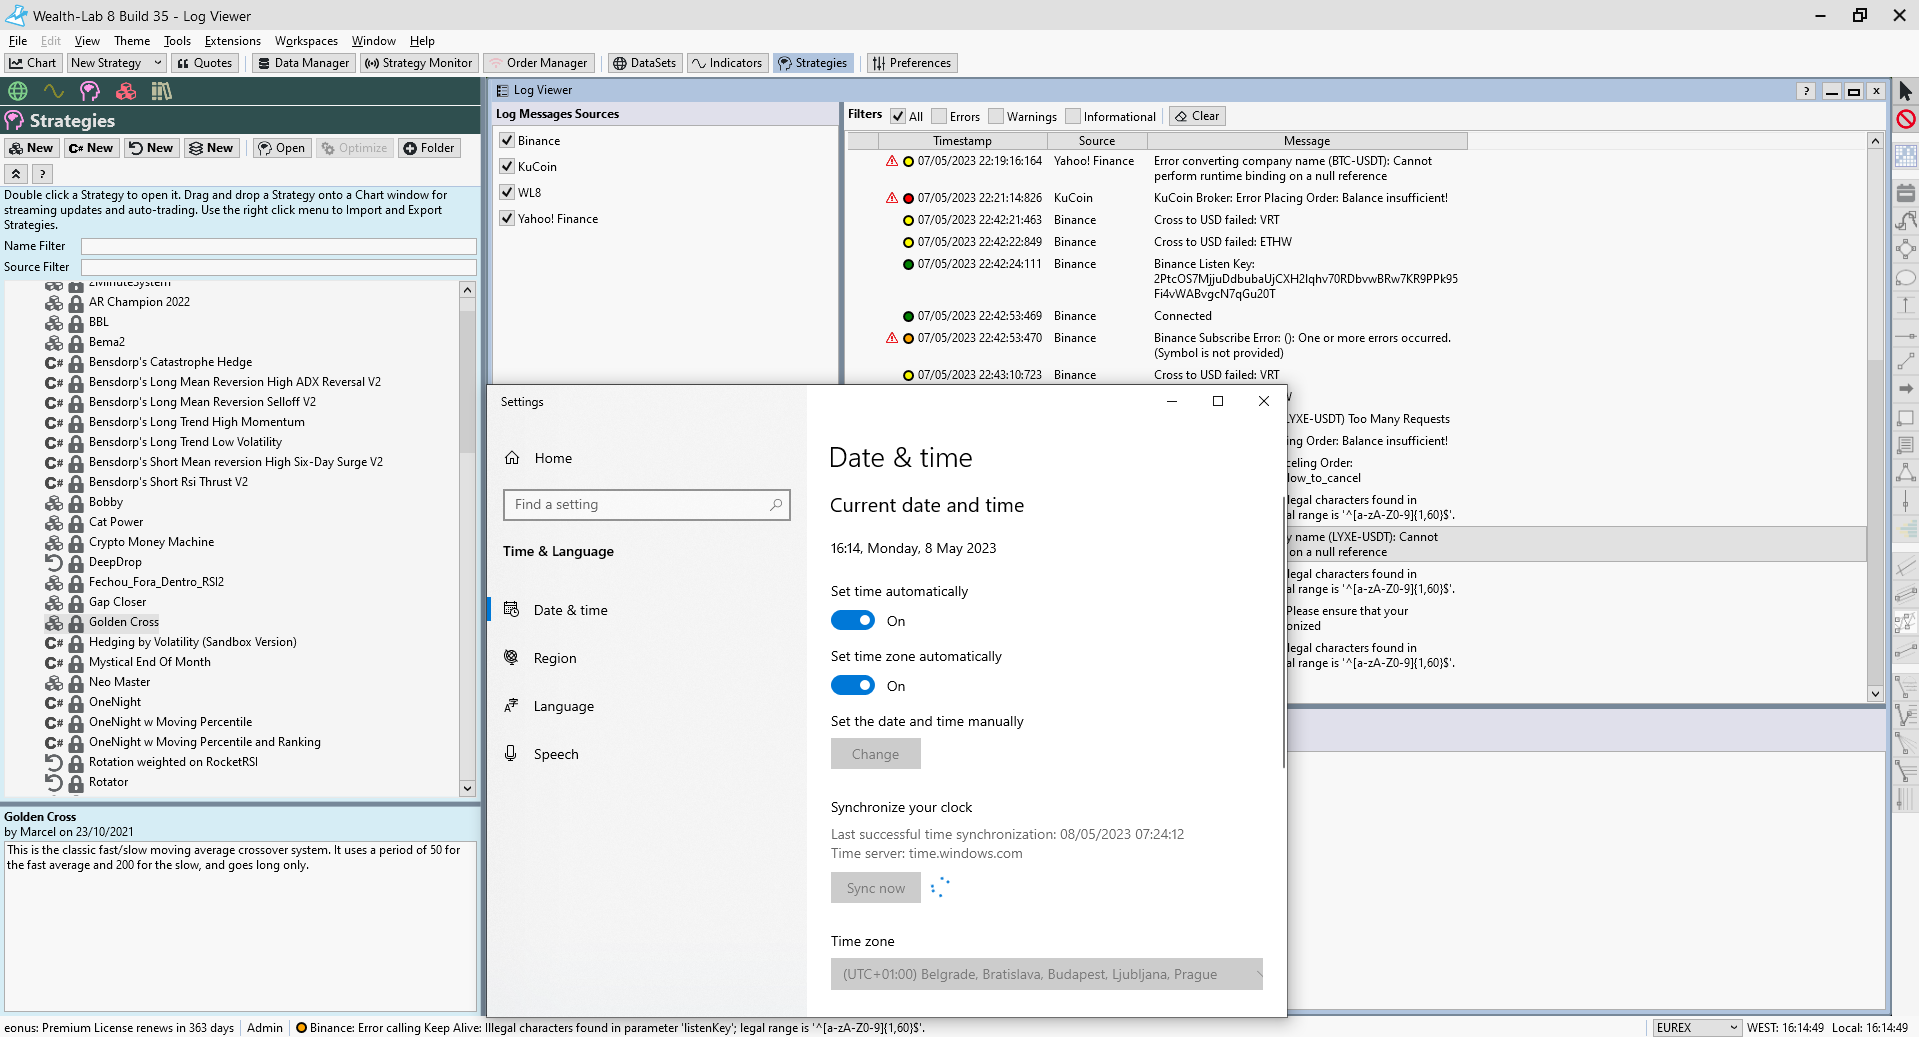
Task: Select the arrow pointer drawing tool
Action: (x=1905, y=92)
